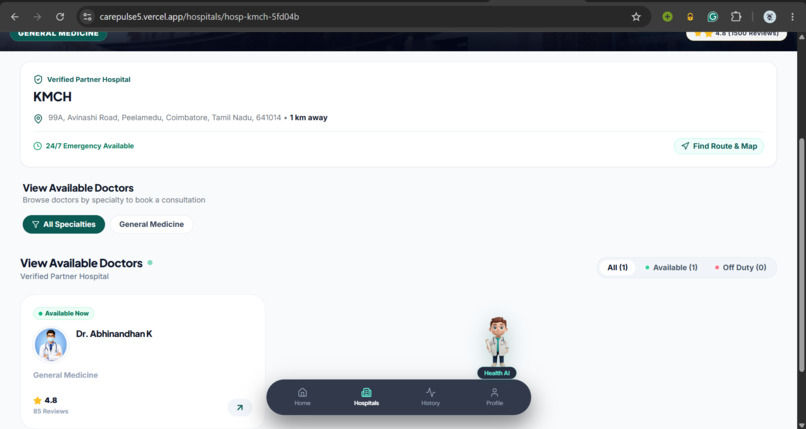The image size is (806, 429).
Task: Click the 4.8 rating reviews badge
Action: [736, 35]
